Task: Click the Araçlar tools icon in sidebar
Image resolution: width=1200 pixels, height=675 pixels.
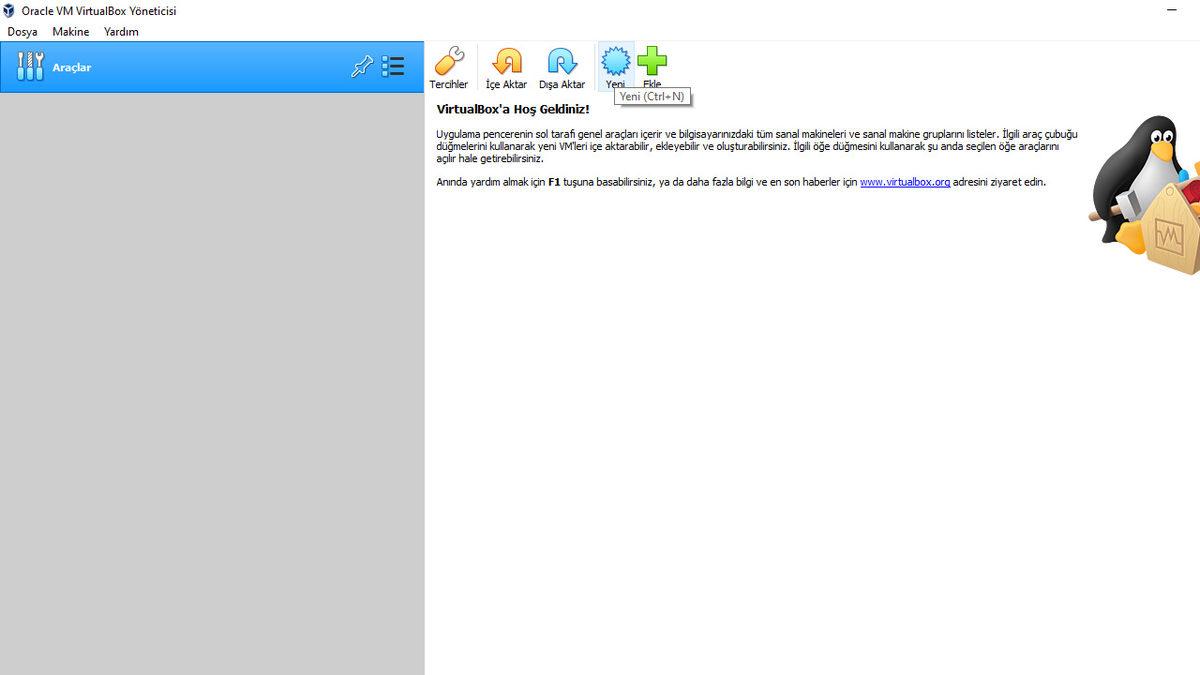Action: pos(30,67)
